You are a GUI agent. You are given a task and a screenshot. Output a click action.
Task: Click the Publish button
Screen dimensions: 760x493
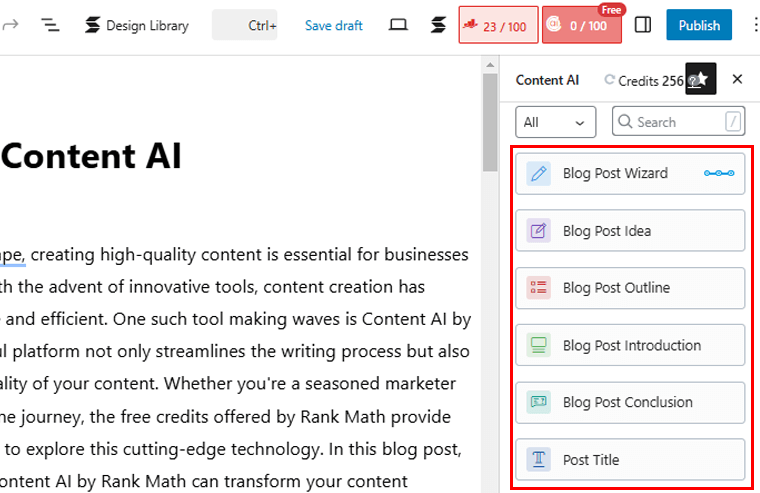coord(699,25)
